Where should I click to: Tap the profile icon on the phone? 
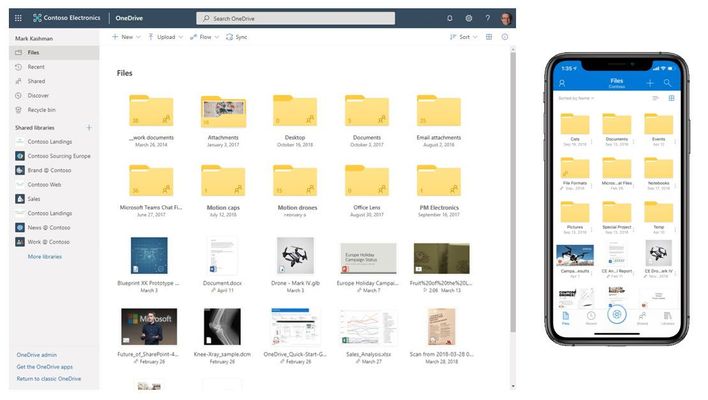point(562,83)
